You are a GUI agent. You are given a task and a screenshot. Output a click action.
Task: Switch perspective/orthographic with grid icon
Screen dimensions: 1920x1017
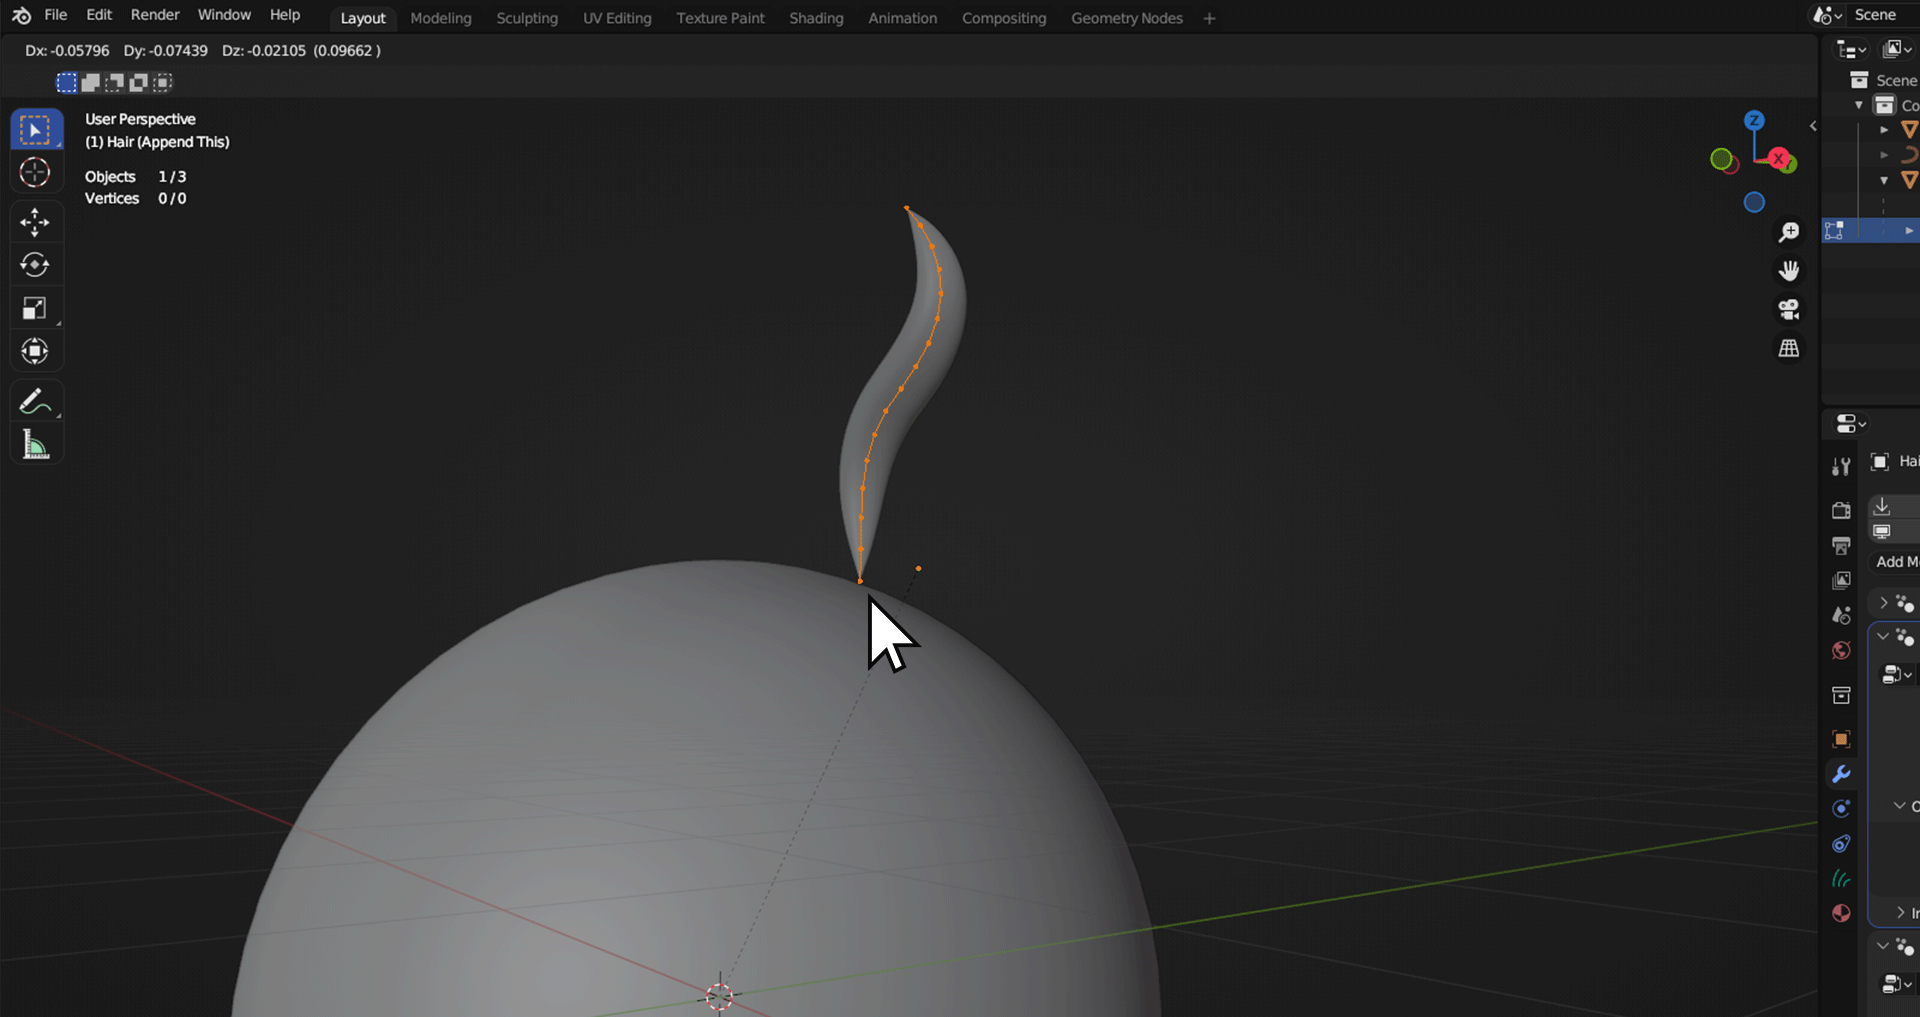pos(1789,348)
